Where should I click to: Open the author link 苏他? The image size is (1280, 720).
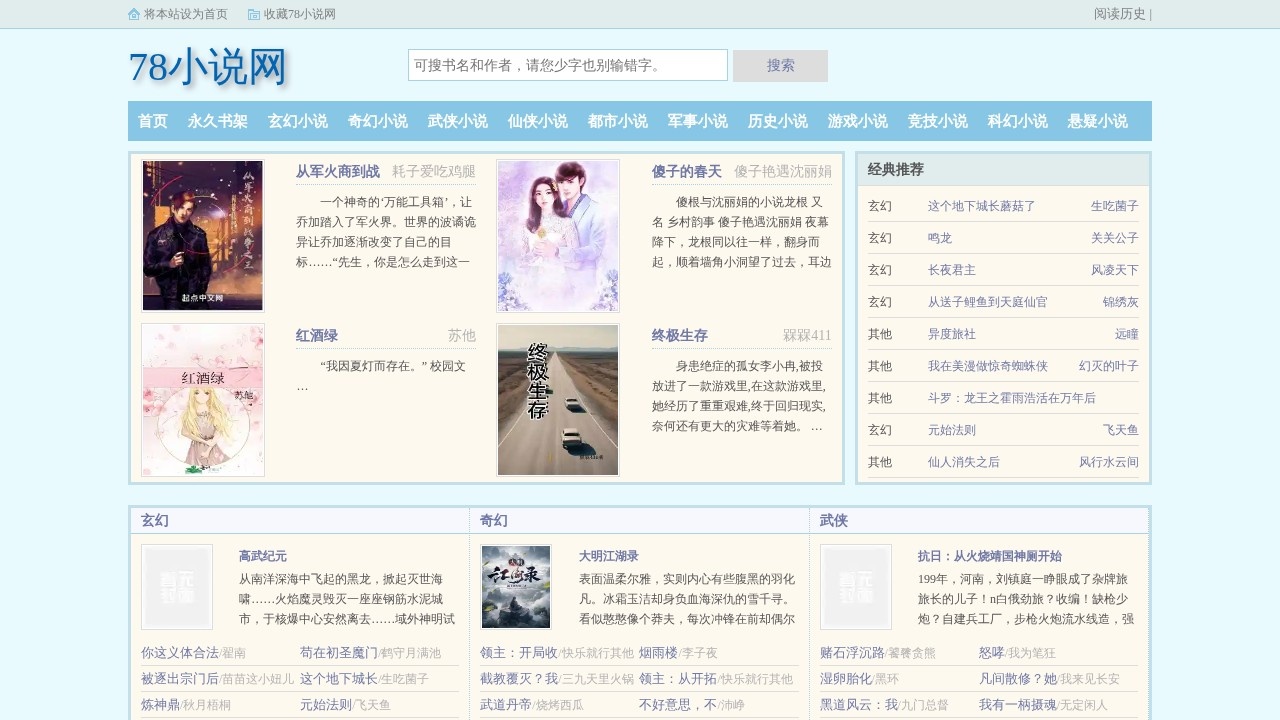click(462, 335)
